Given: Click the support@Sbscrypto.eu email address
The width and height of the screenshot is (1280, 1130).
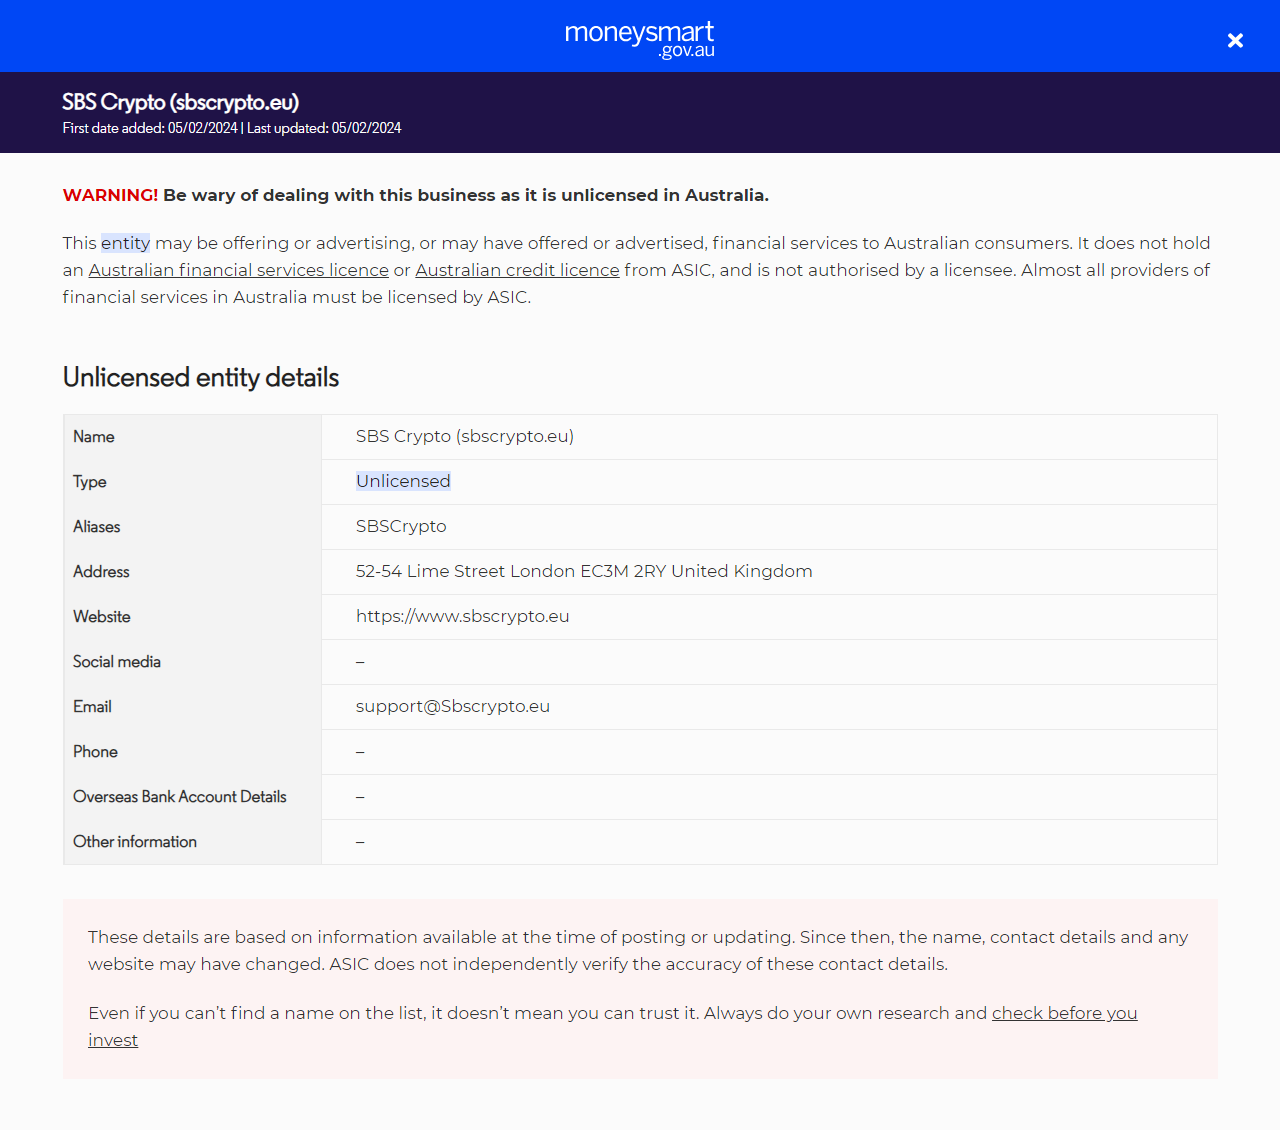Looking at the screenshot, I should (x=452, y=706).
